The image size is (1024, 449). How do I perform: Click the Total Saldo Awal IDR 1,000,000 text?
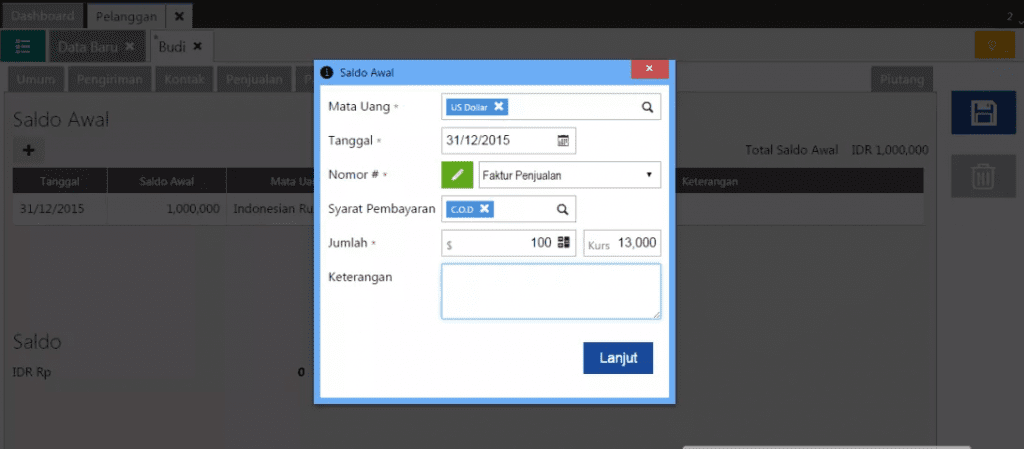pyautogui.click(x=837, y=150)
